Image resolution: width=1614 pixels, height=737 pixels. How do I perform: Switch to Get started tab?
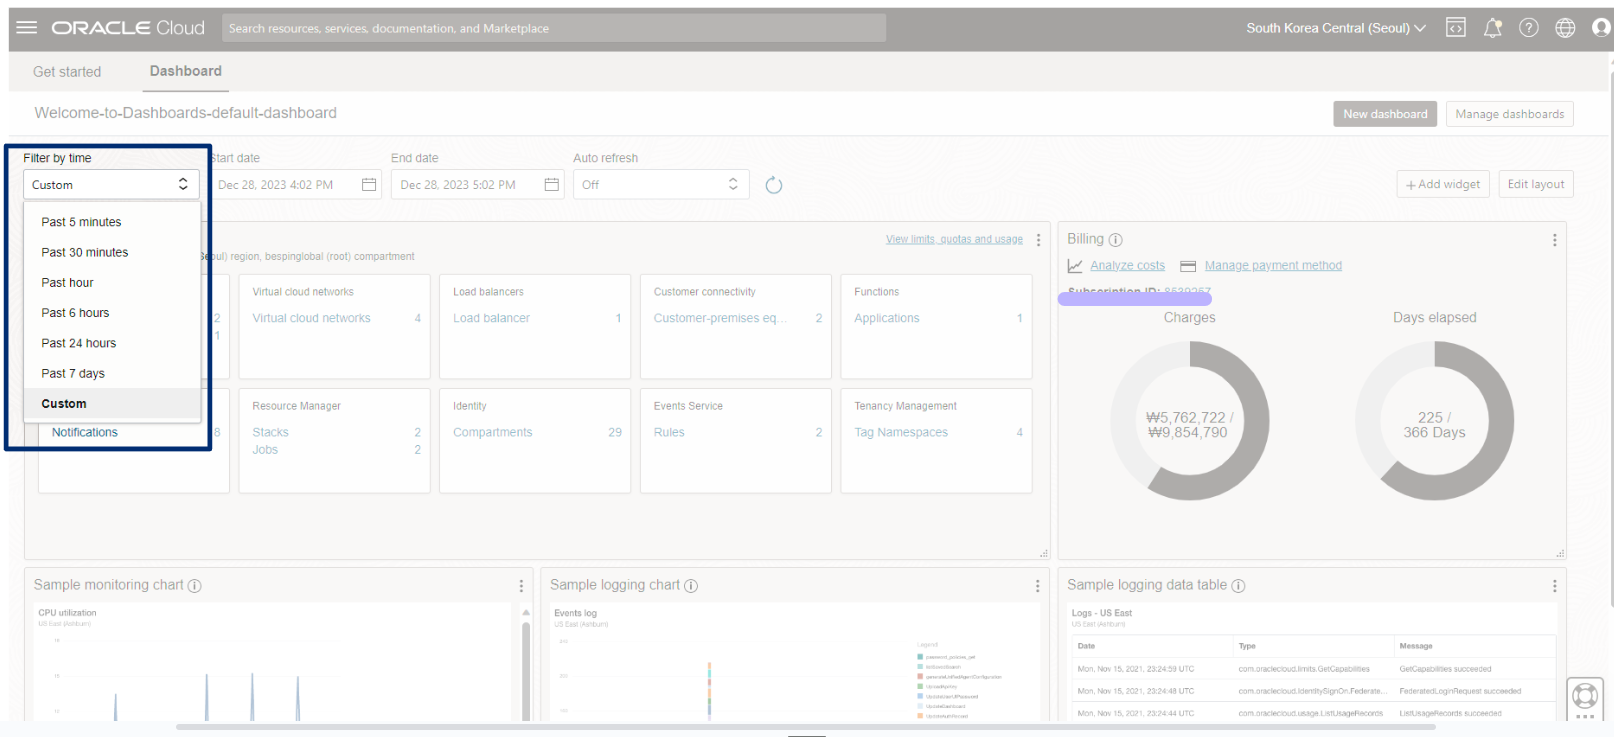coord(67,72)
